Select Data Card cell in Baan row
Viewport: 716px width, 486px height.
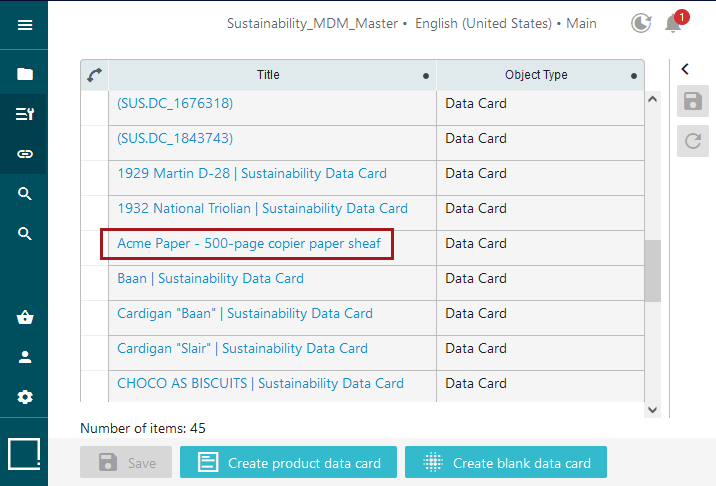click(541, 283)
